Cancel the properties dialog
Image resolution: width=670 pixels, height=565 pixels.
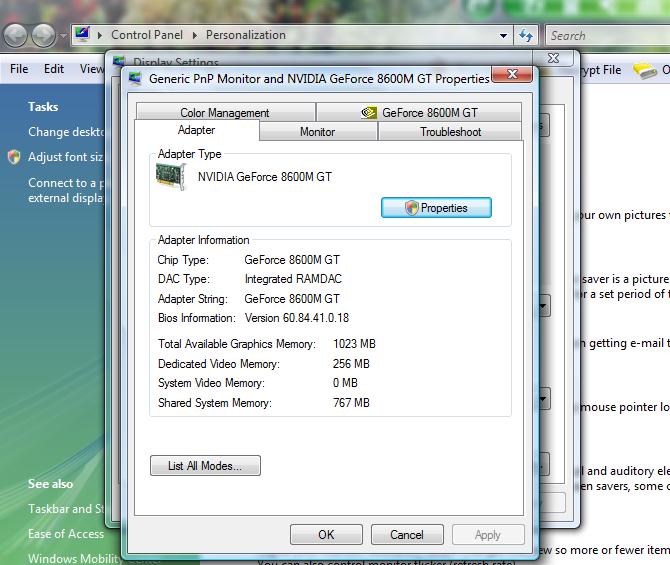[407, 535]
